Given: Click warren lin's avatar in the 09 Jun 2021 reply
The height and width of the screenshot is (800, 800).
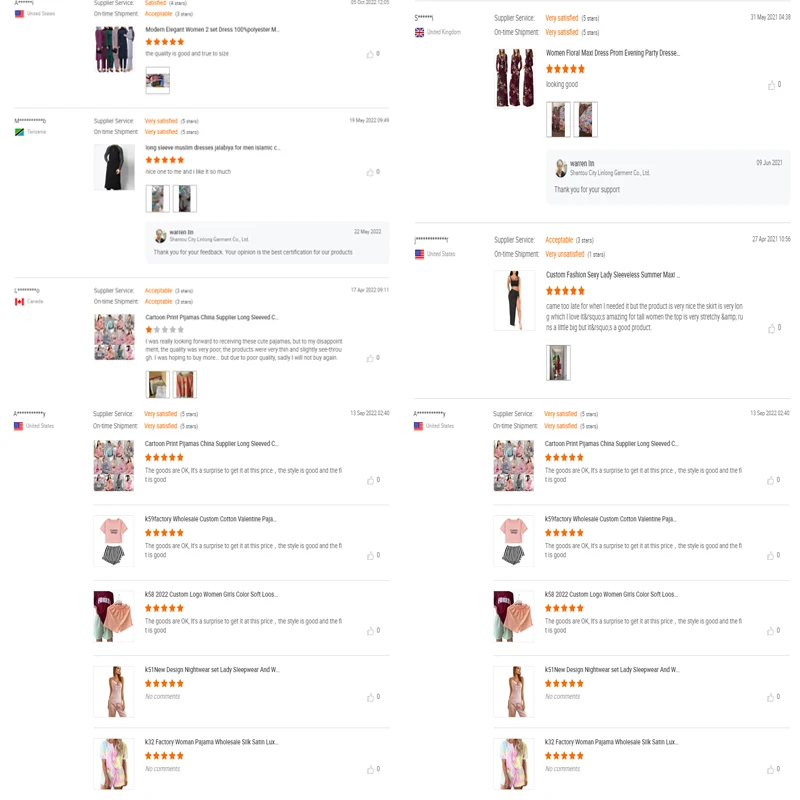Looking at the screenshot, I should pyautogui.click(x=561, y=168).
